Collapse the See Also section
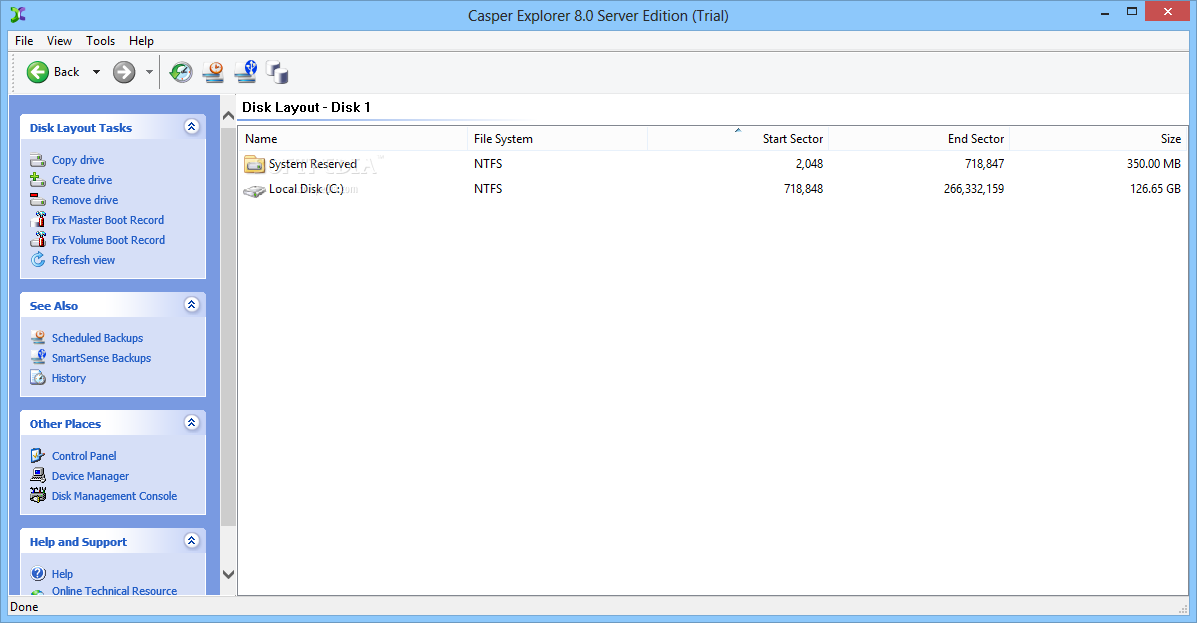This screenshot has width=1197, height=623. 192,305
